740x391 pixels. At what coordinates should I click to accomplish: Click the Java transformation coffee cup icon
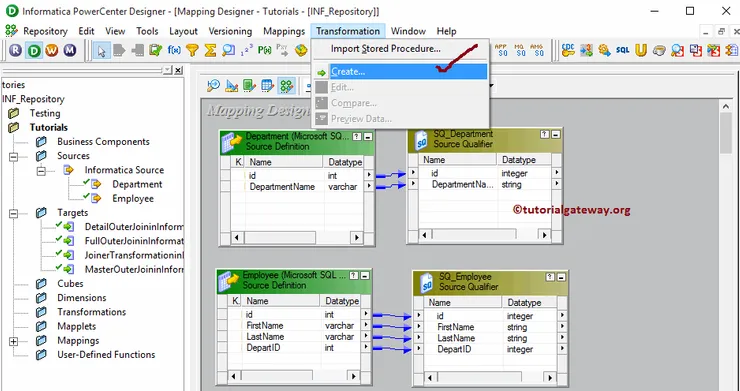coord(659,50)
